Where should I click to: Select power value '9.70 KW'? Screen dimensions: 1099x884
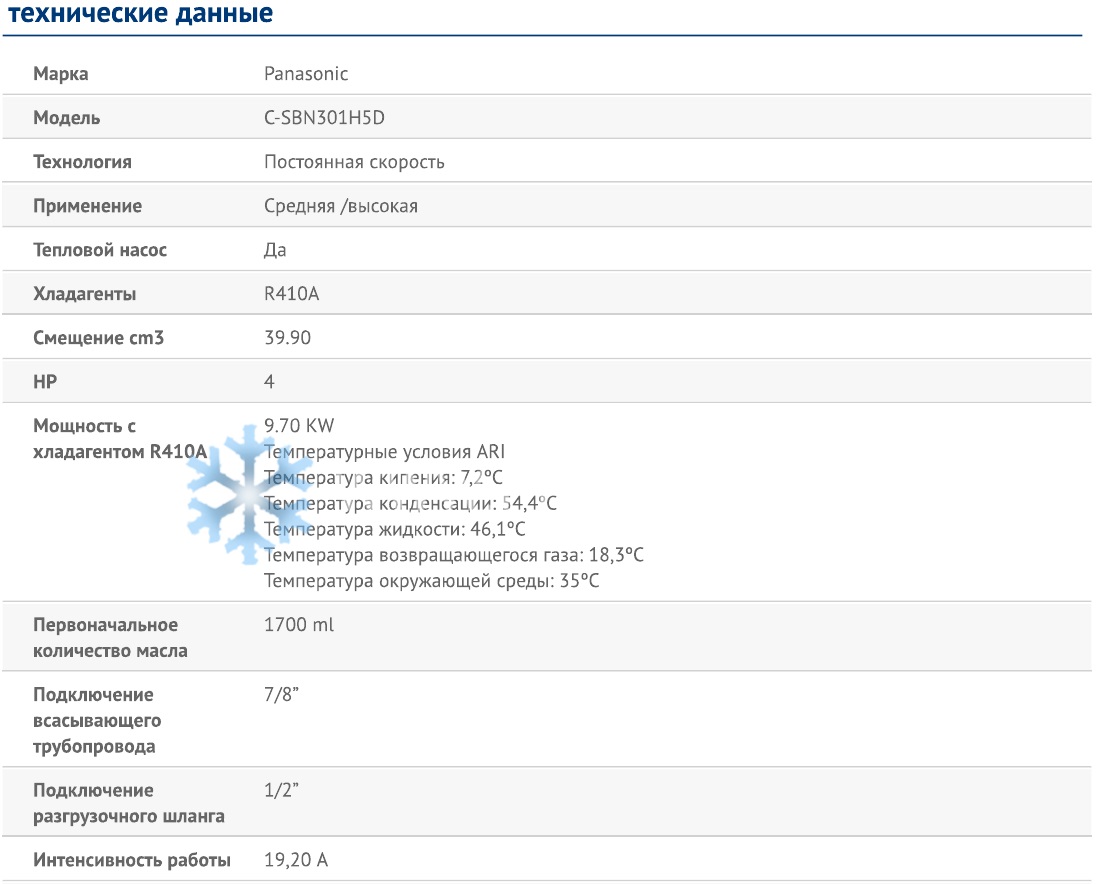pos(299,426)
